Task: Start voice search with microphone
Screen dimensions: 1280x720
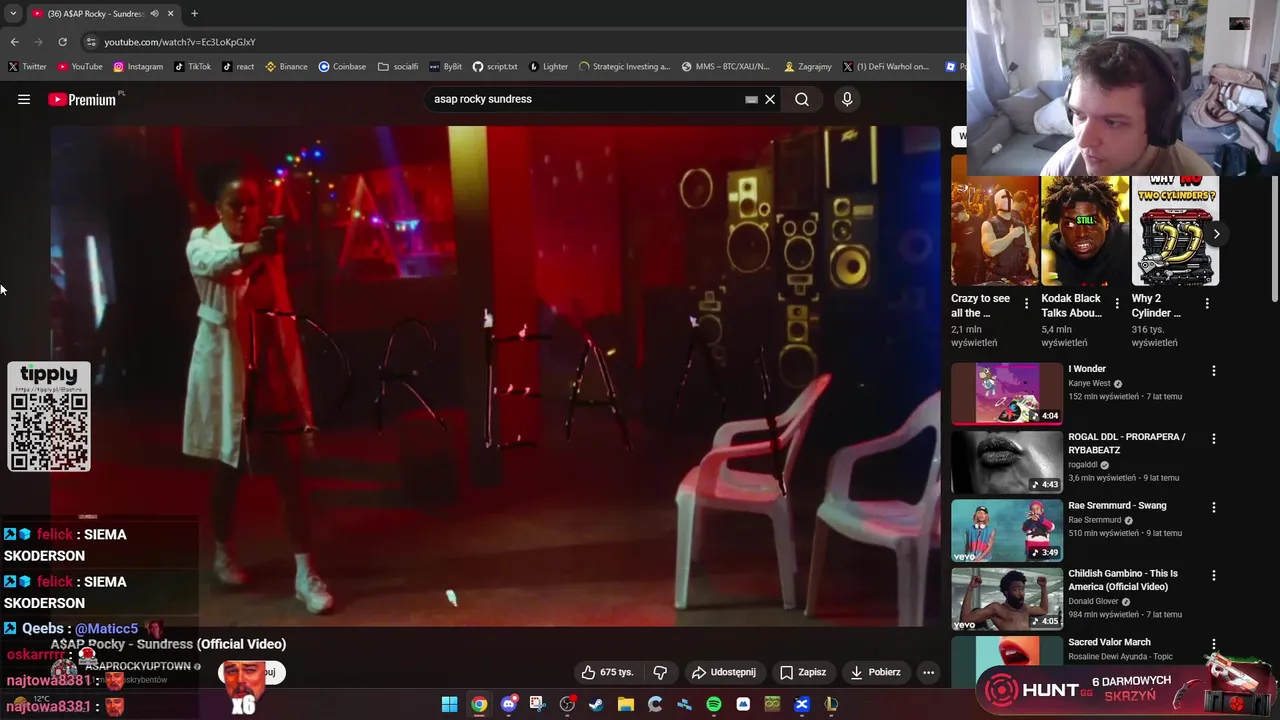Action: coord(847,99)
